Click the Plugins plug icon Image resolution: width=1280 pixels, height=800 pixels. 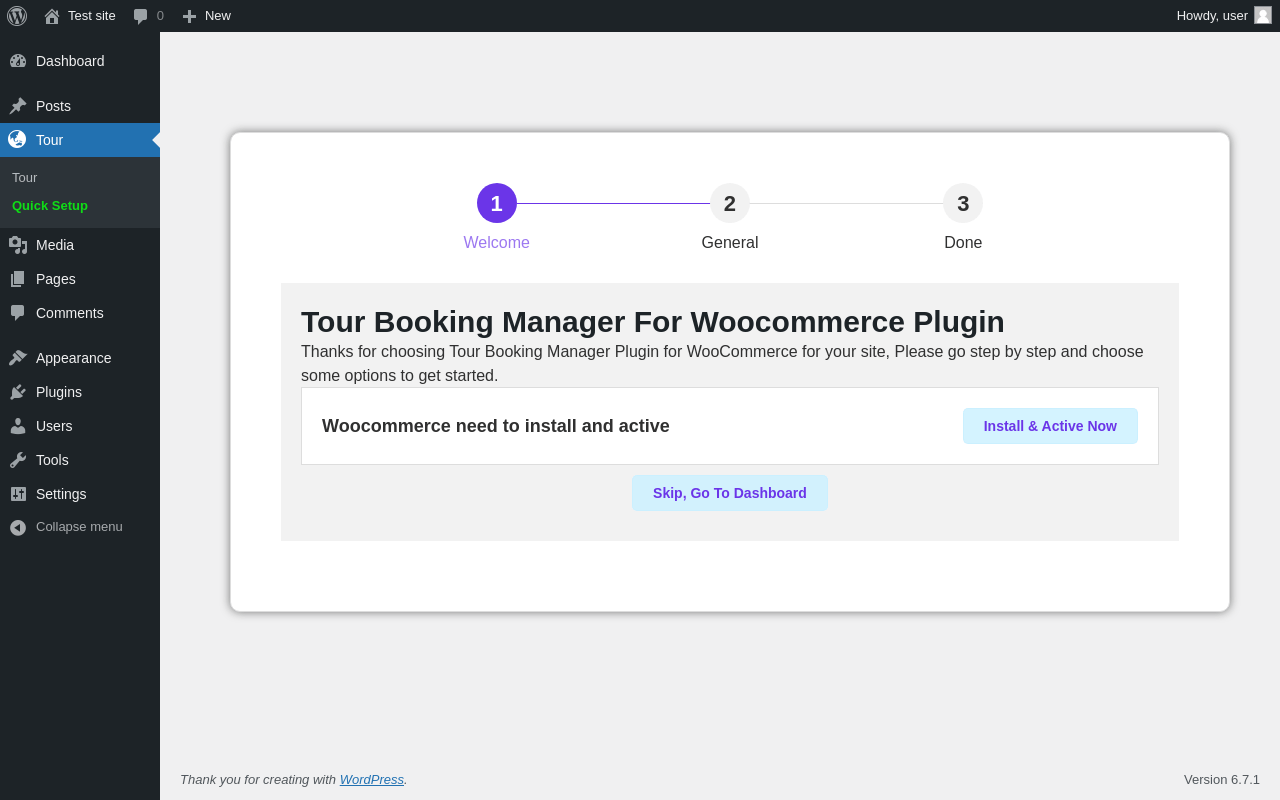[18, 392]
